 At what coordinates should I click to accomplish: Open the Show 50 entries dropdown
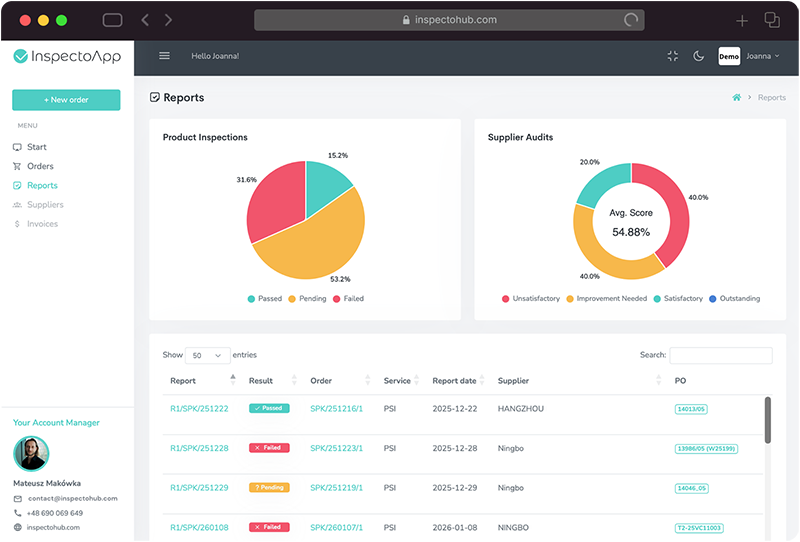pyautogui.click(x=208, y=355)
